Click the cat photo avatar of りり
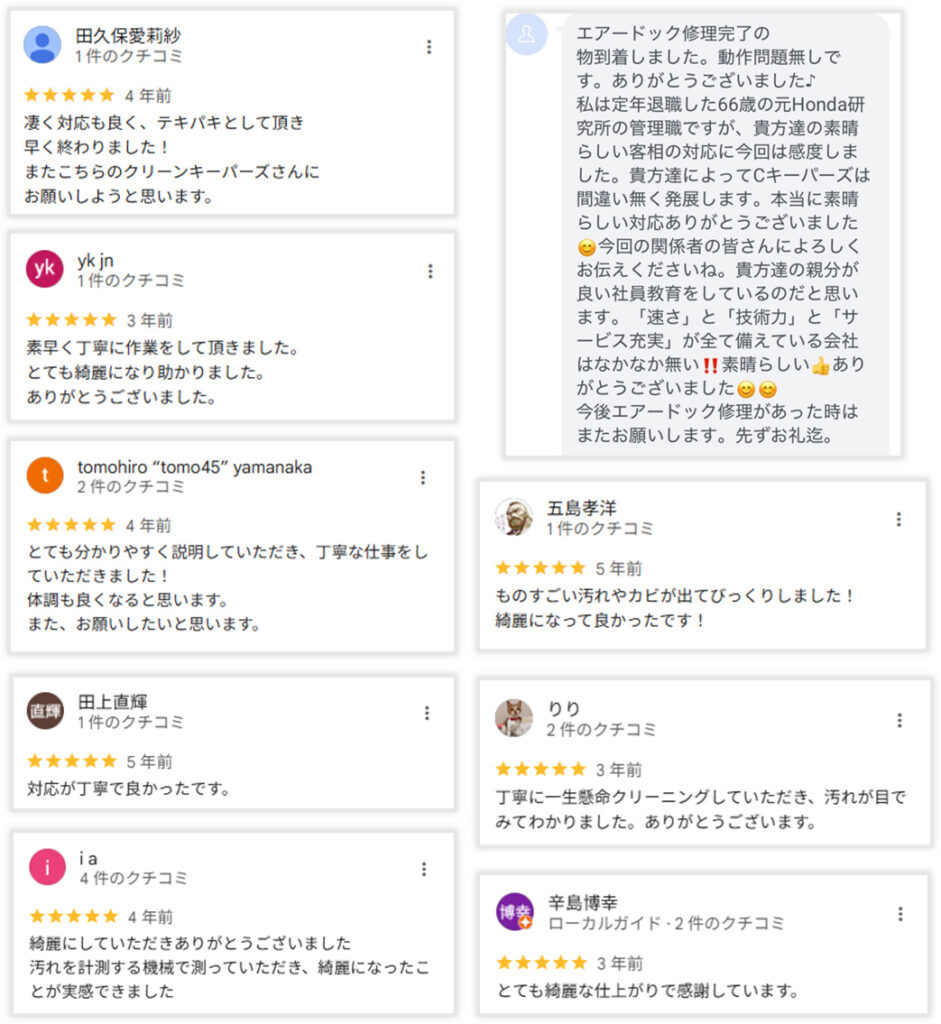941x1024 pixels. click(514, 718)
